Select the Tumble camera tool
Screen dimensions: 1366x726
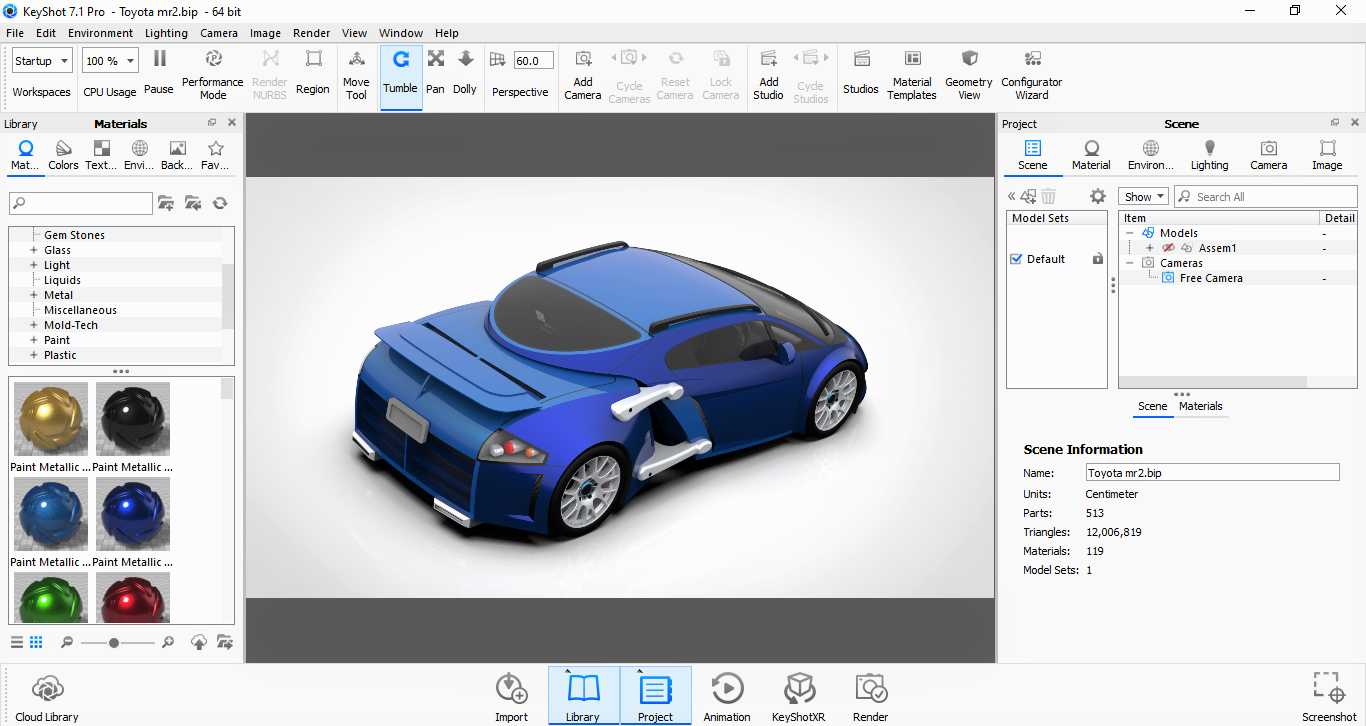(400, 75)
